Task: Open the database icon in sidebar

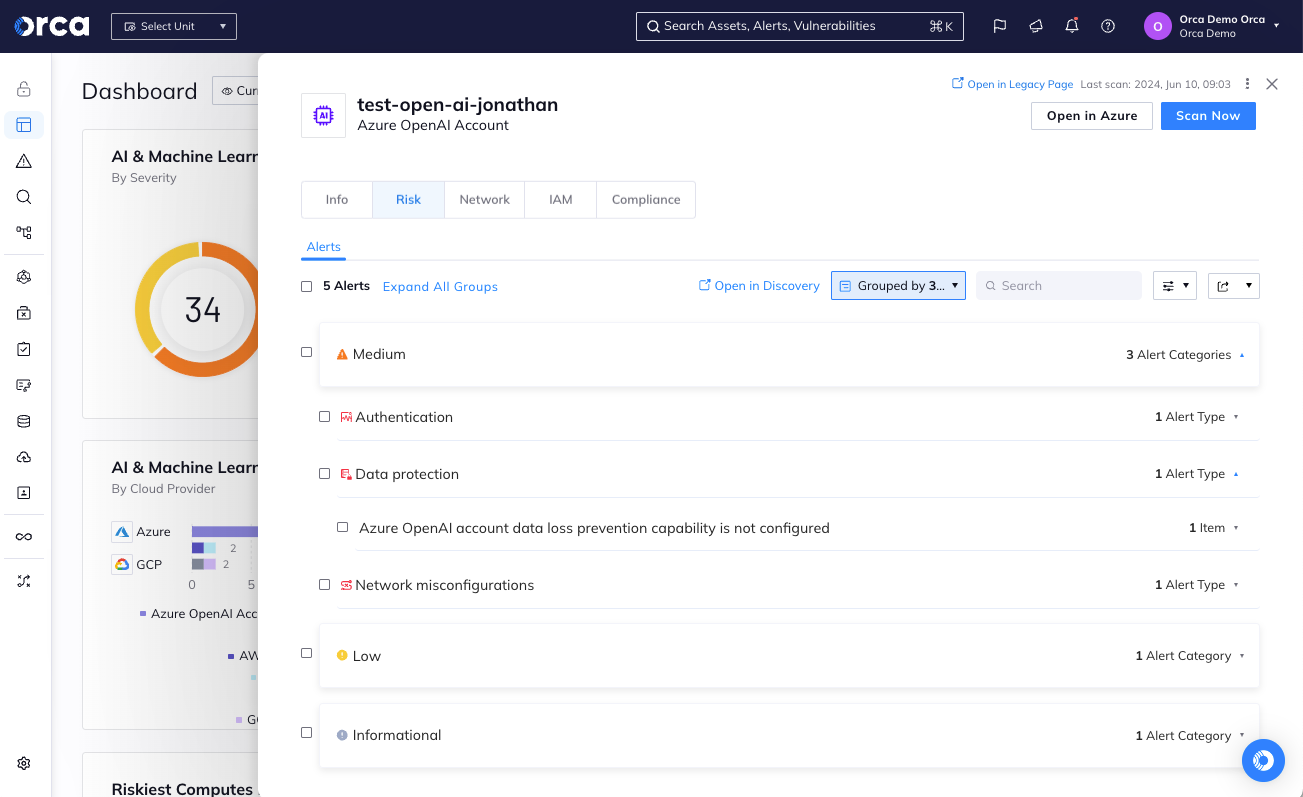Action: [x=24, y=421]
